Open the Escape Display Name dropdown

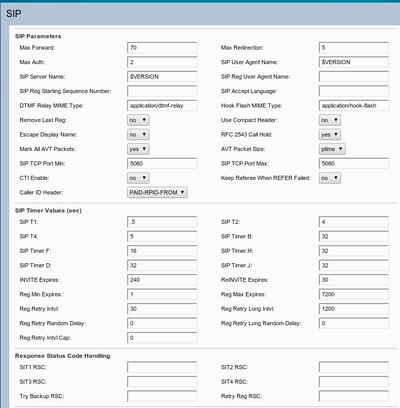coord(138,135)
